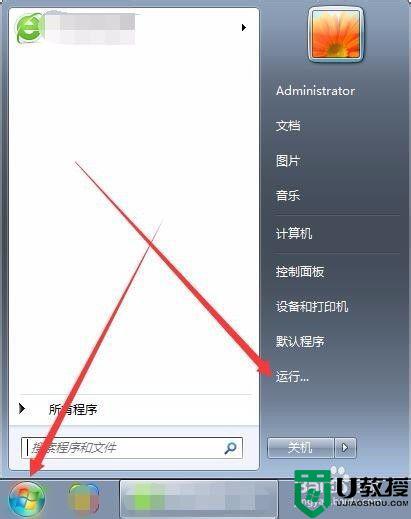The image size is (411, 519).
Task: Select 默认程序 menu entry
Action: pos(300,341)
